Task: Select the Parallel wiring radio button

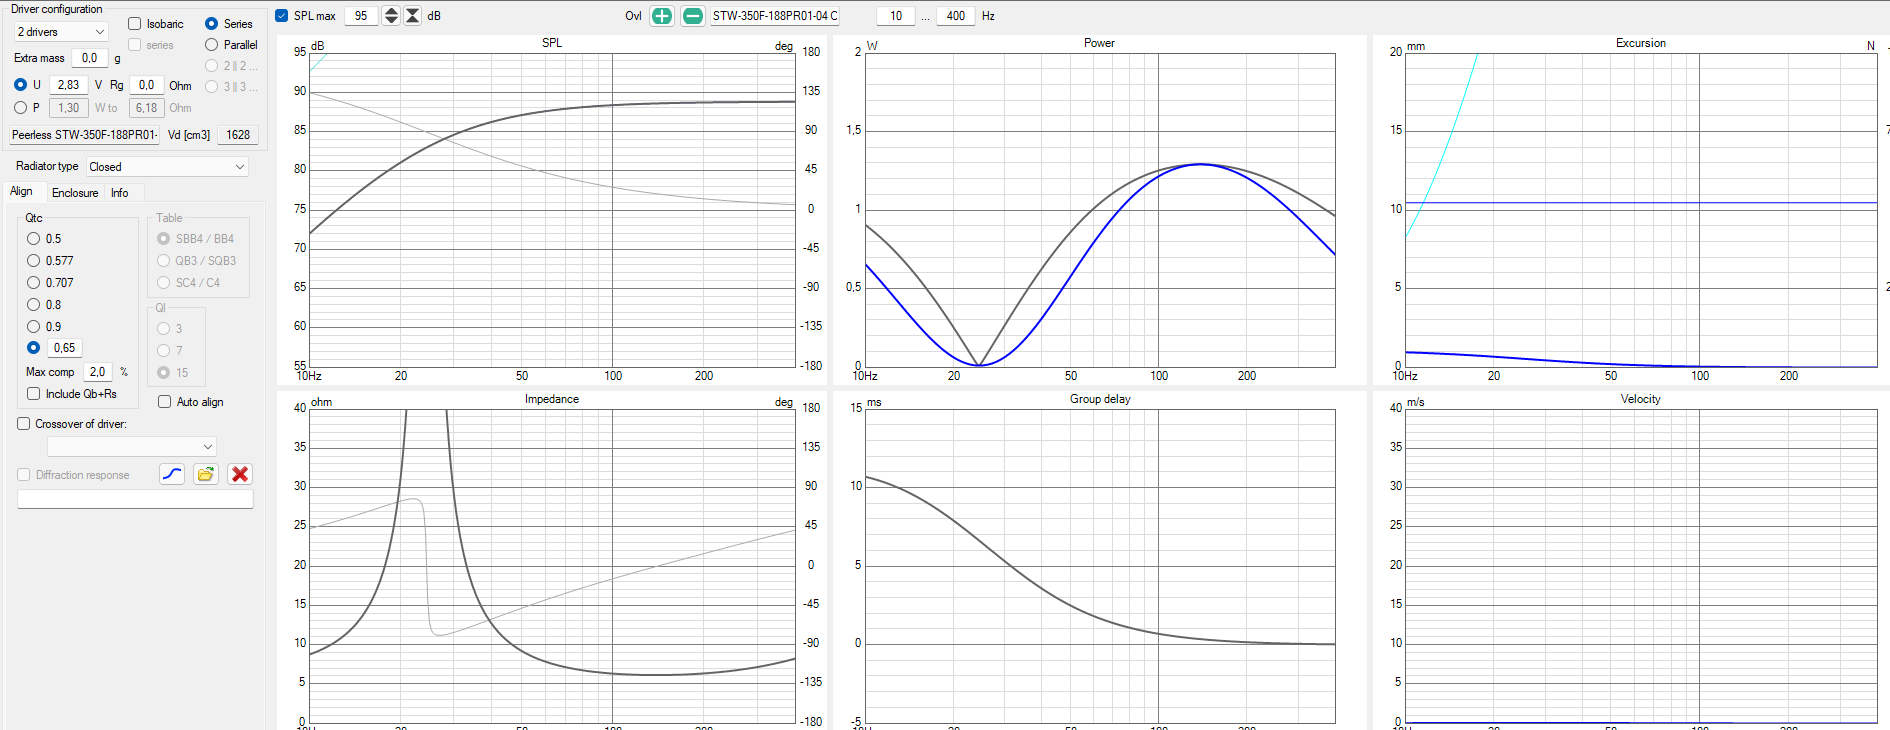Action: pyautogui.click(x=212, y=45)
